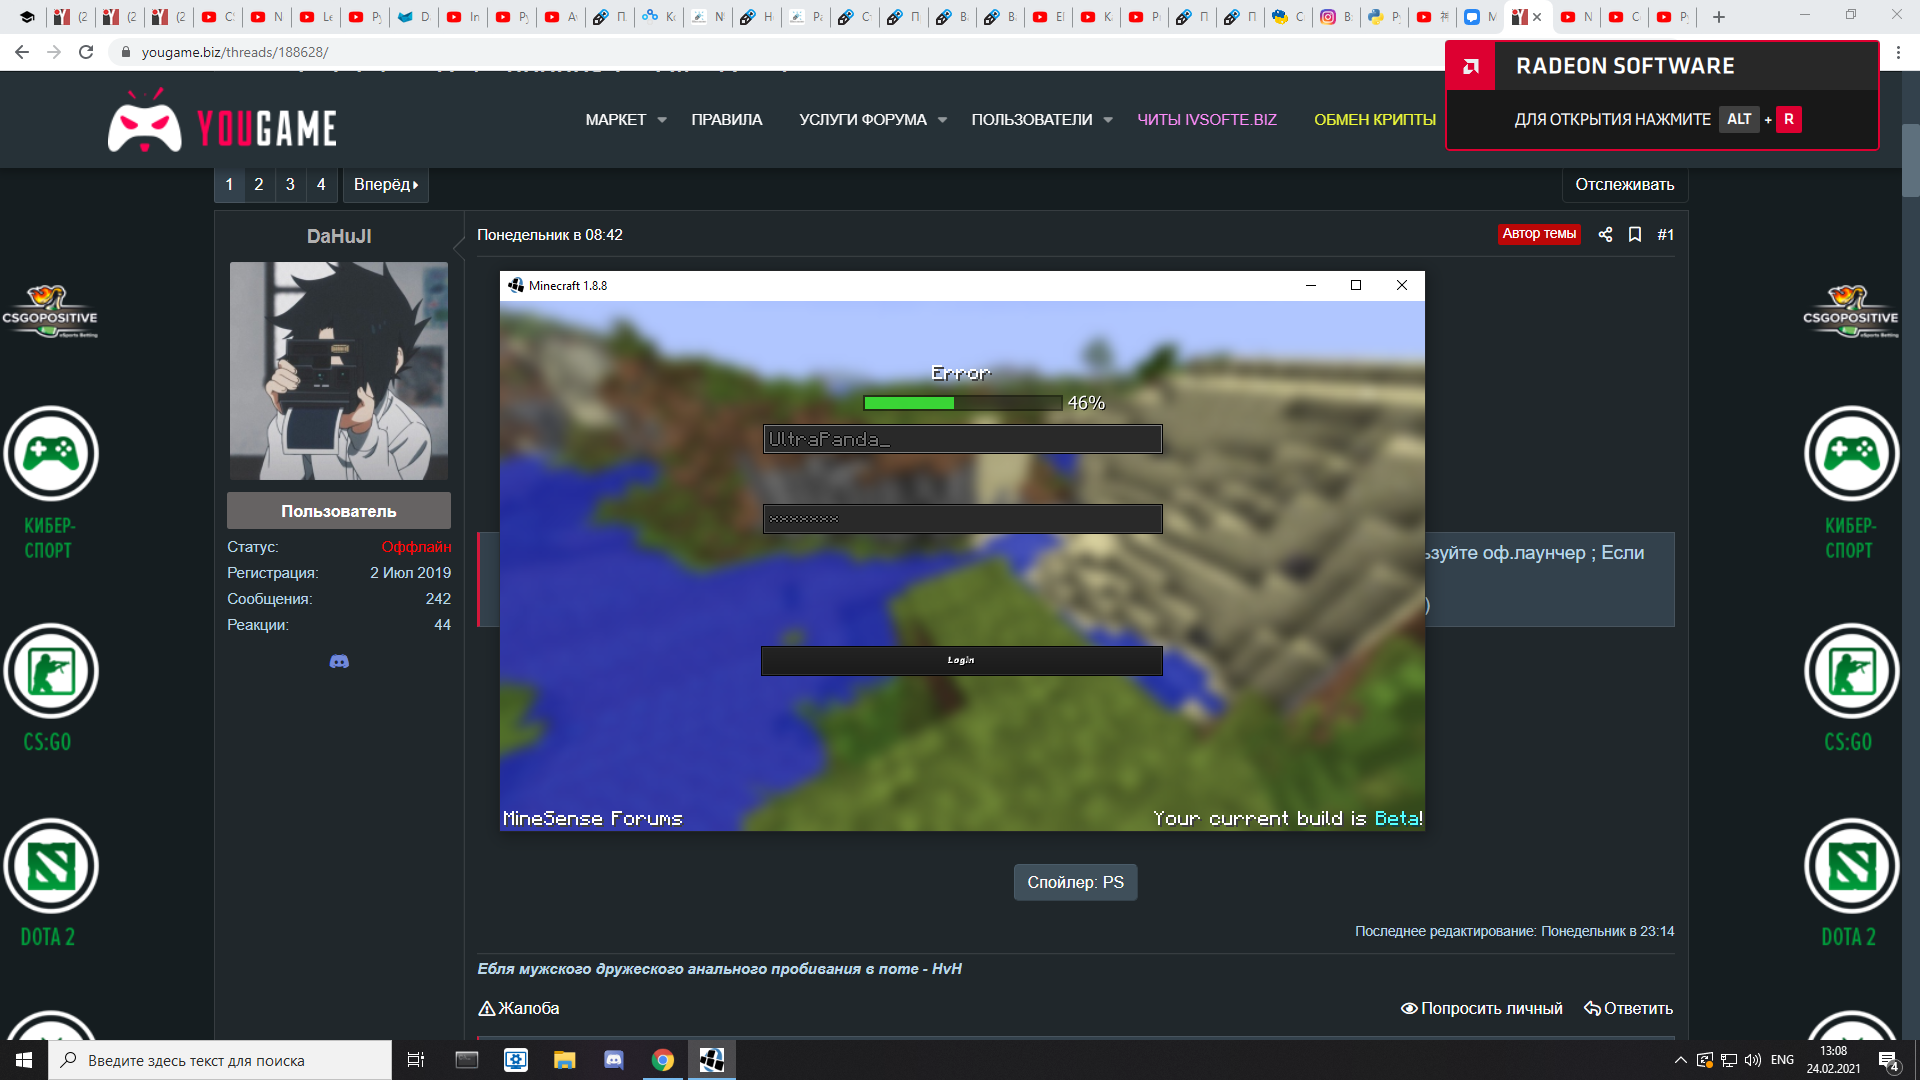Click the ENG language indicator

(1782, 1060)
